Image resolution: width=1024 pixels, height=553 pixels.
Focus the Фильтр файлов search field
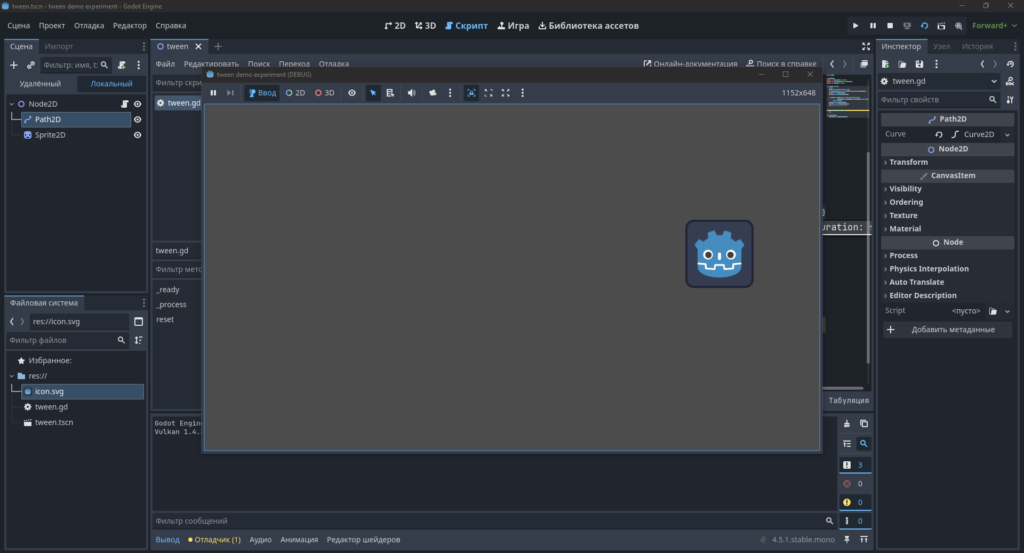click(67, 340)
